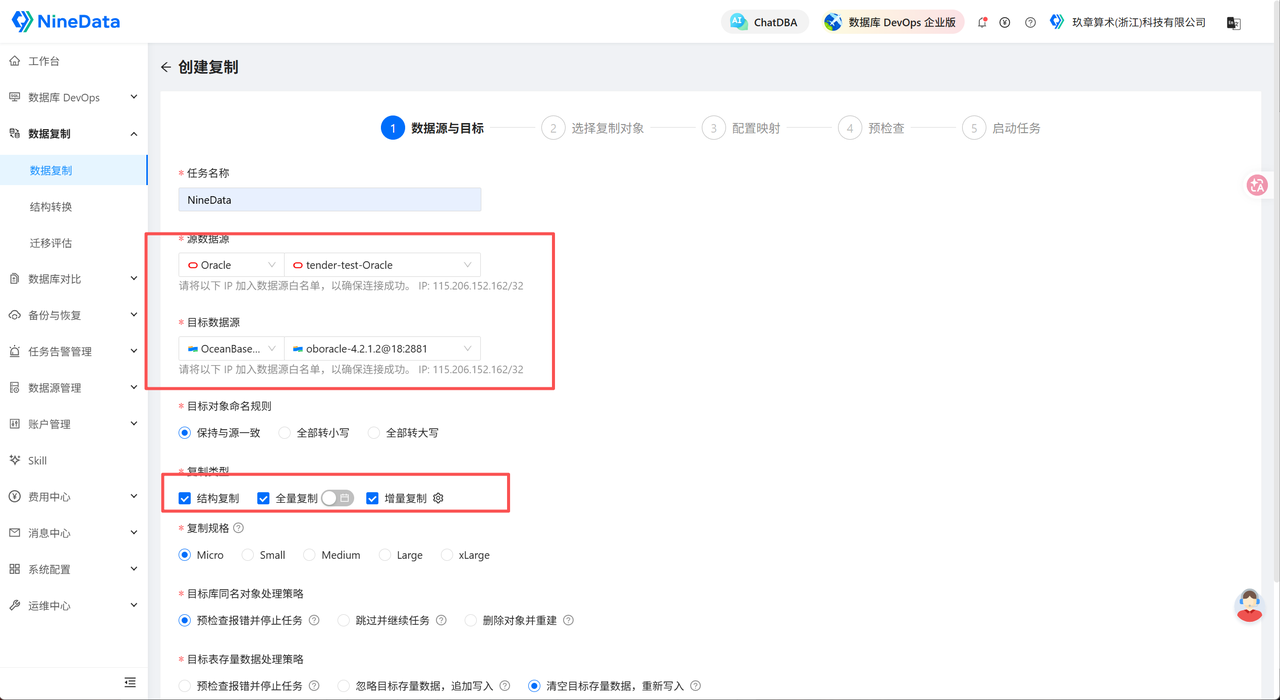This screenshot has width=1280, height=700.
Task: Open 迁移评估 in the sidebar
Action: (74, 243)
